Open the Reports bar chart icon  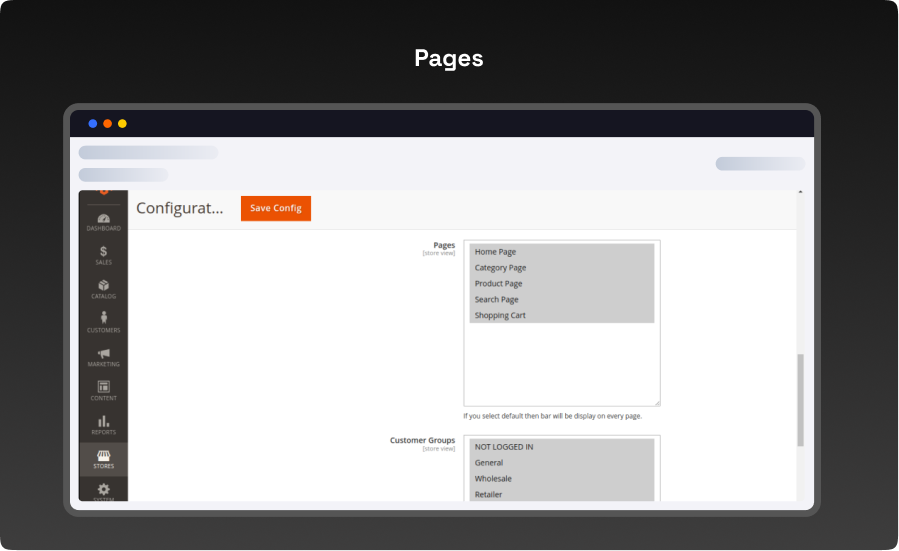(103, 422)
